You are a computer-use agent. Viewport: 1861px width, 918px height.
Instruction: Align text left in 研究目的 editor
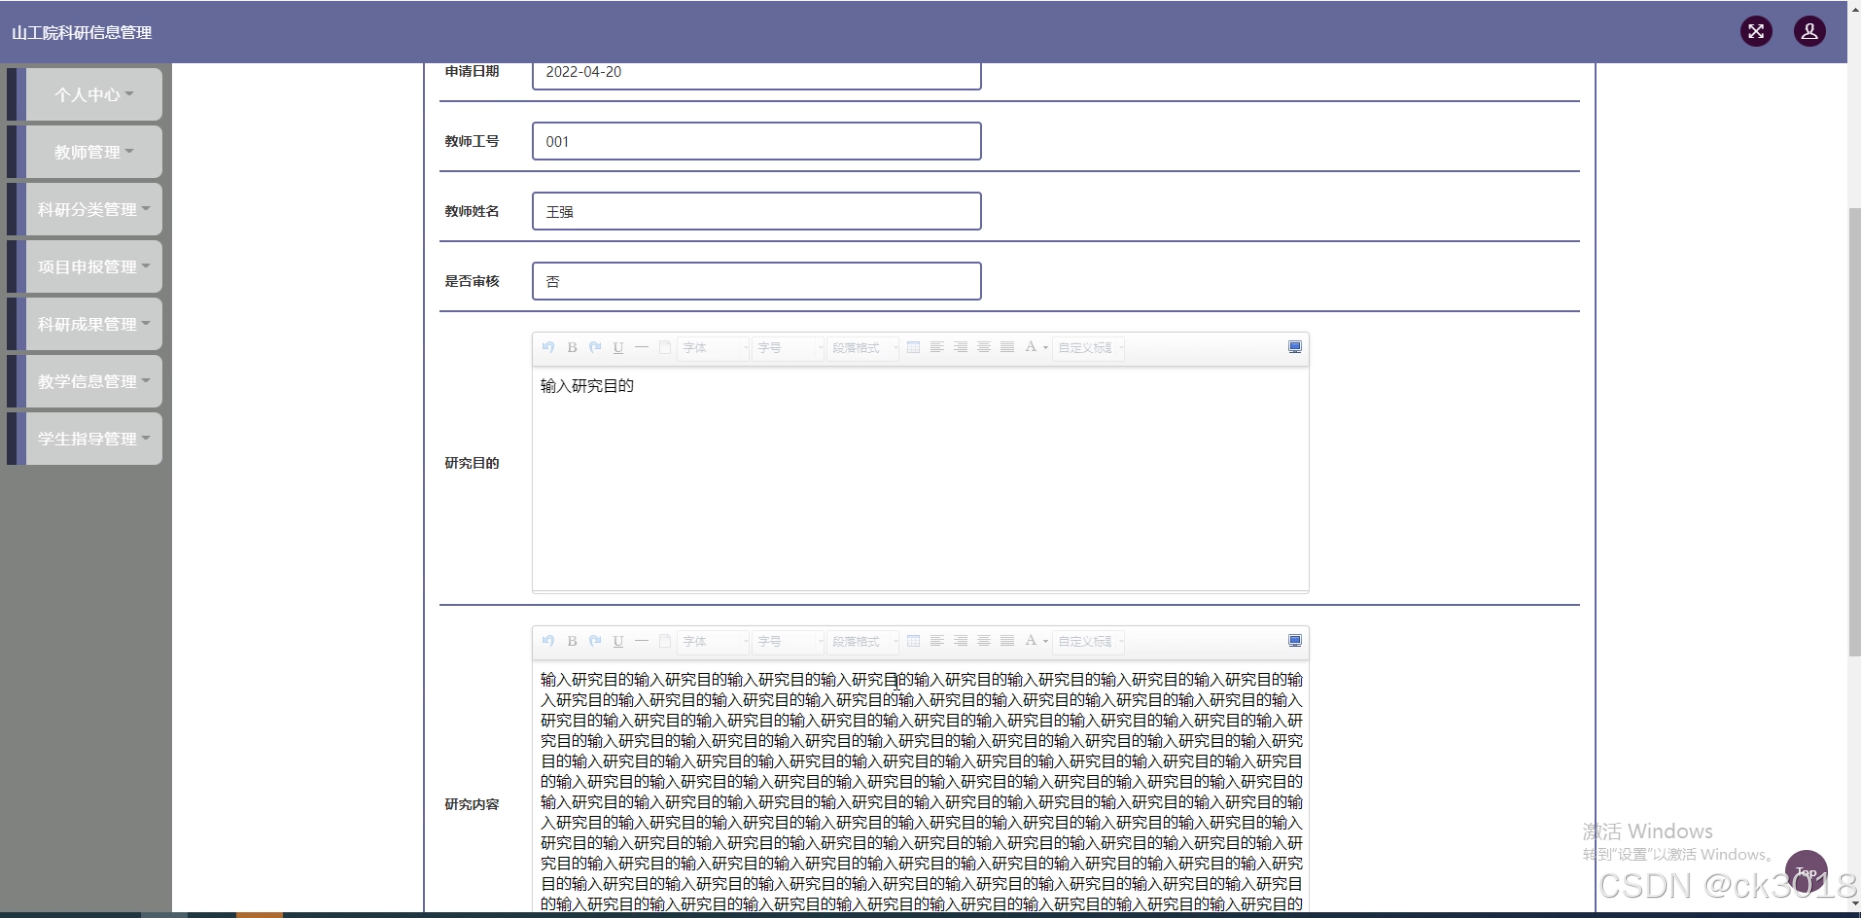(937, 347)
